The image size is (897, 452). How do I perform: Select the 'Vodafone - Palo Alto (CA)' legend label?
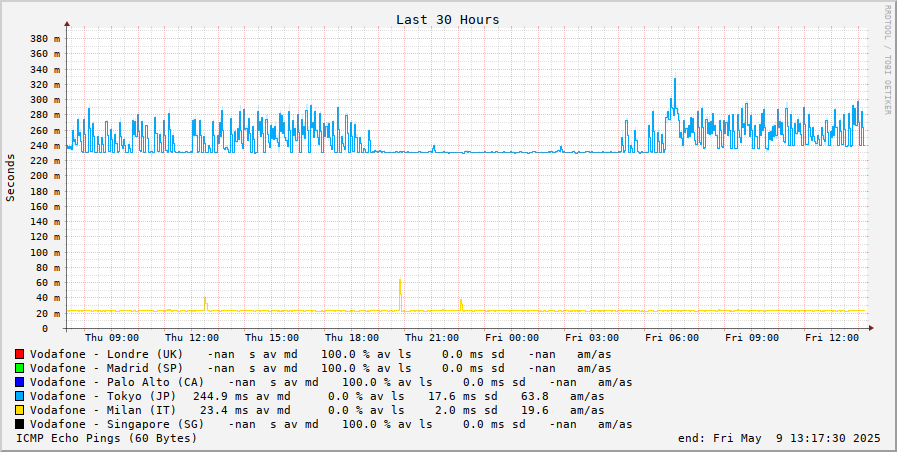pos(117,382)
